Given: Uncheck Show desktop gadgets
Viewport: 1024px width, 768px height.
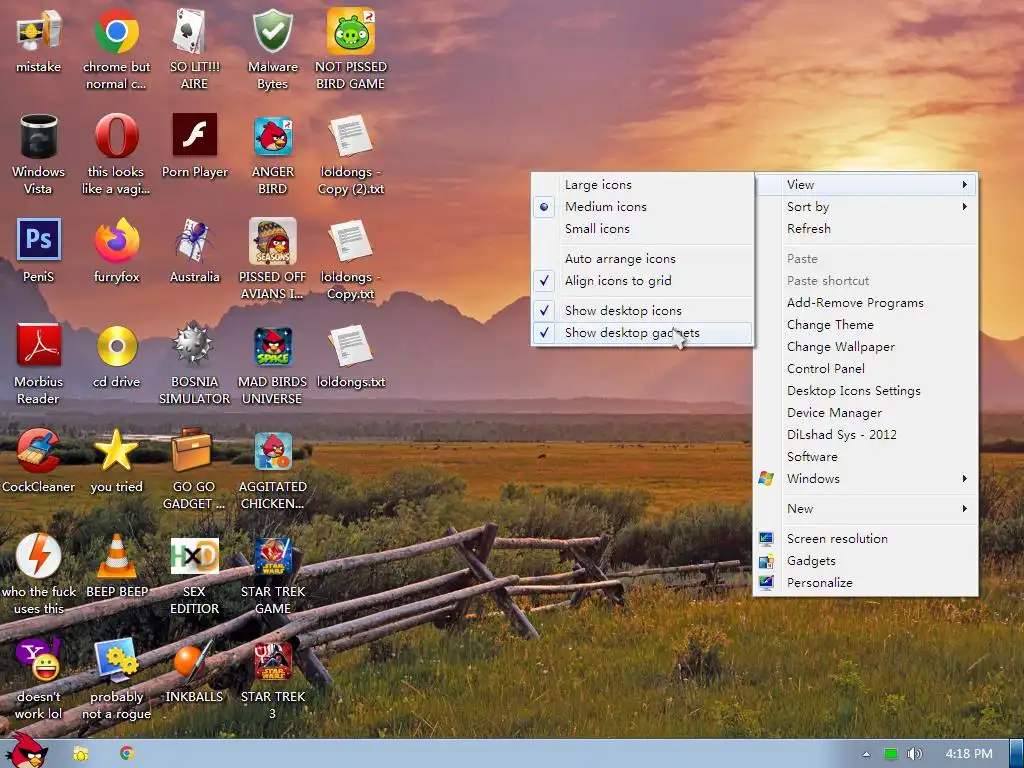Looking at the screenshot, I should (x=643, y=332).
